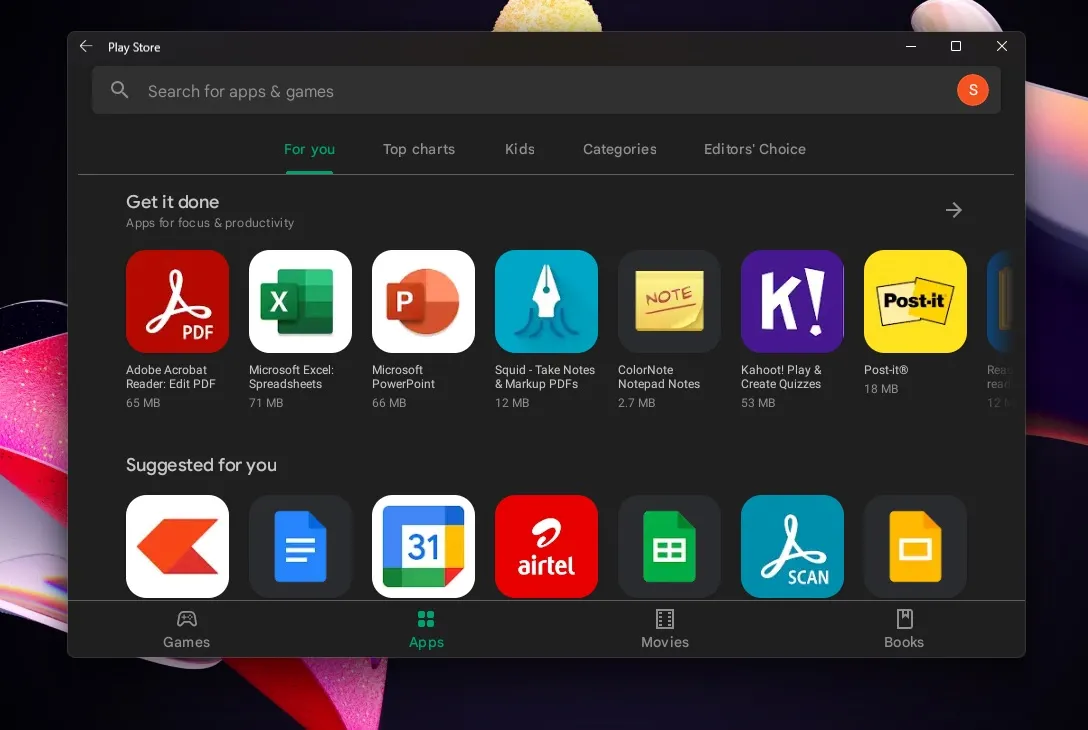Open Adobe Acrobat Reader app icon
This screenshot has width=1088, height=730.
pyautogui.click(x=177, y=301)
